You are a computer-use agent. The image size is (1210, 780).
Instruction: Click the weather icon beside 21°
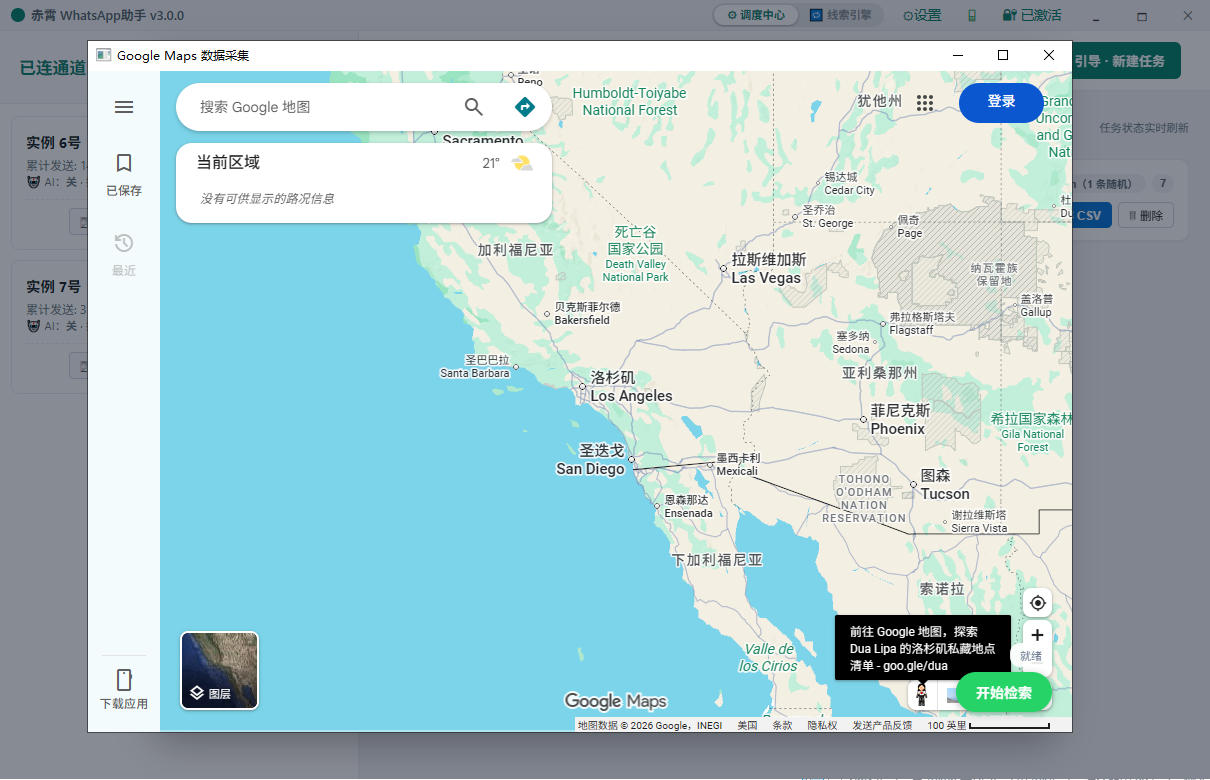click(x=522, y=163)
